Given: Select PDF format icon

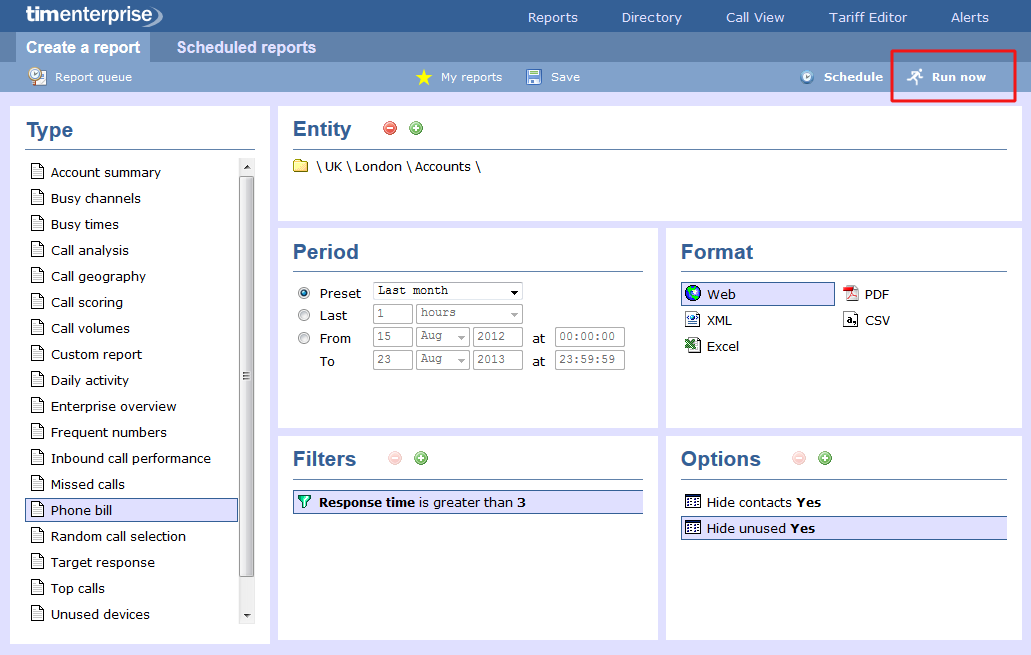Looking at the screenshot, I should coord(851,294).
